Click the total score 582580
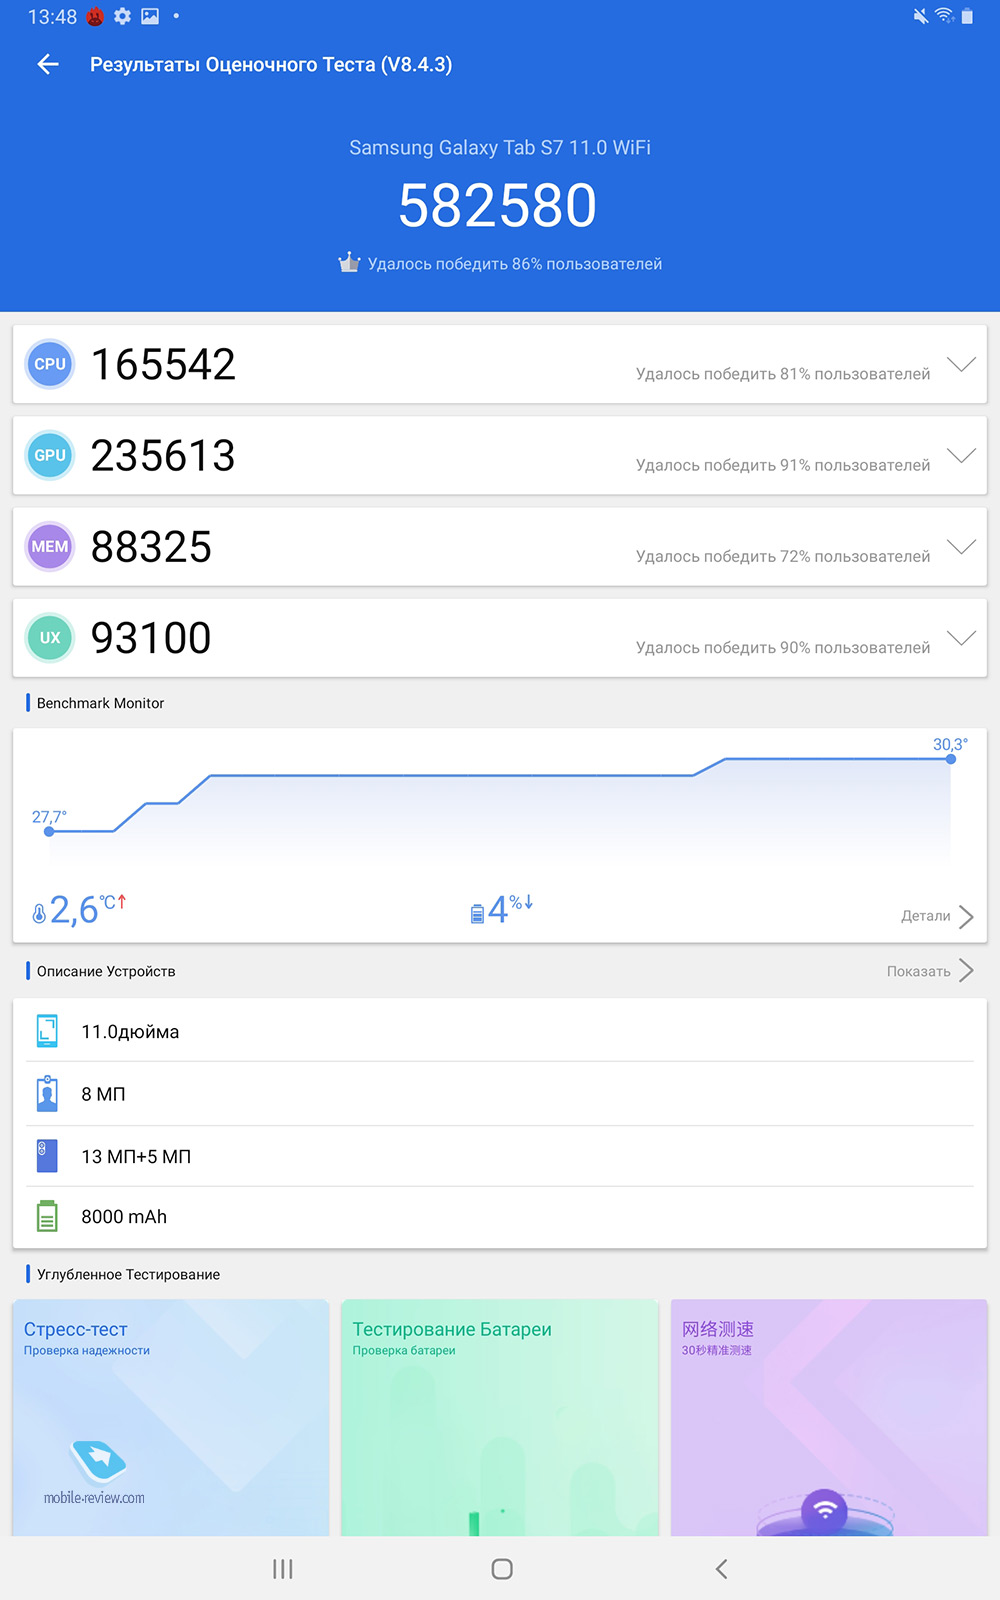The width and height of the screenshot is (1000, 1600). point(498,205)
